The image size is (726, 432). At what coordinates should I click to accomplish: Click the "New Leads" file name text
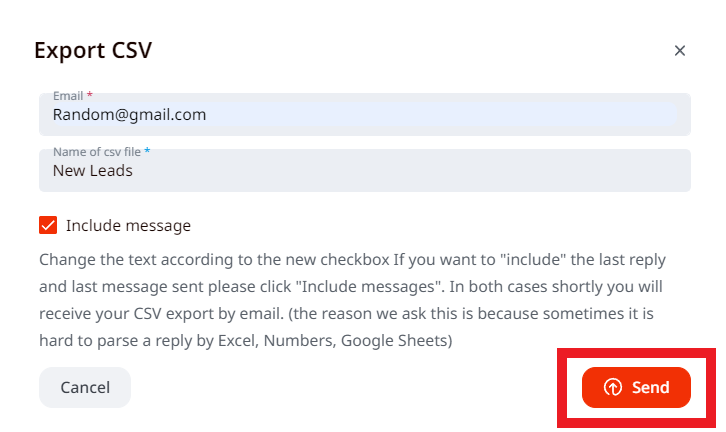tap(93, 171)
